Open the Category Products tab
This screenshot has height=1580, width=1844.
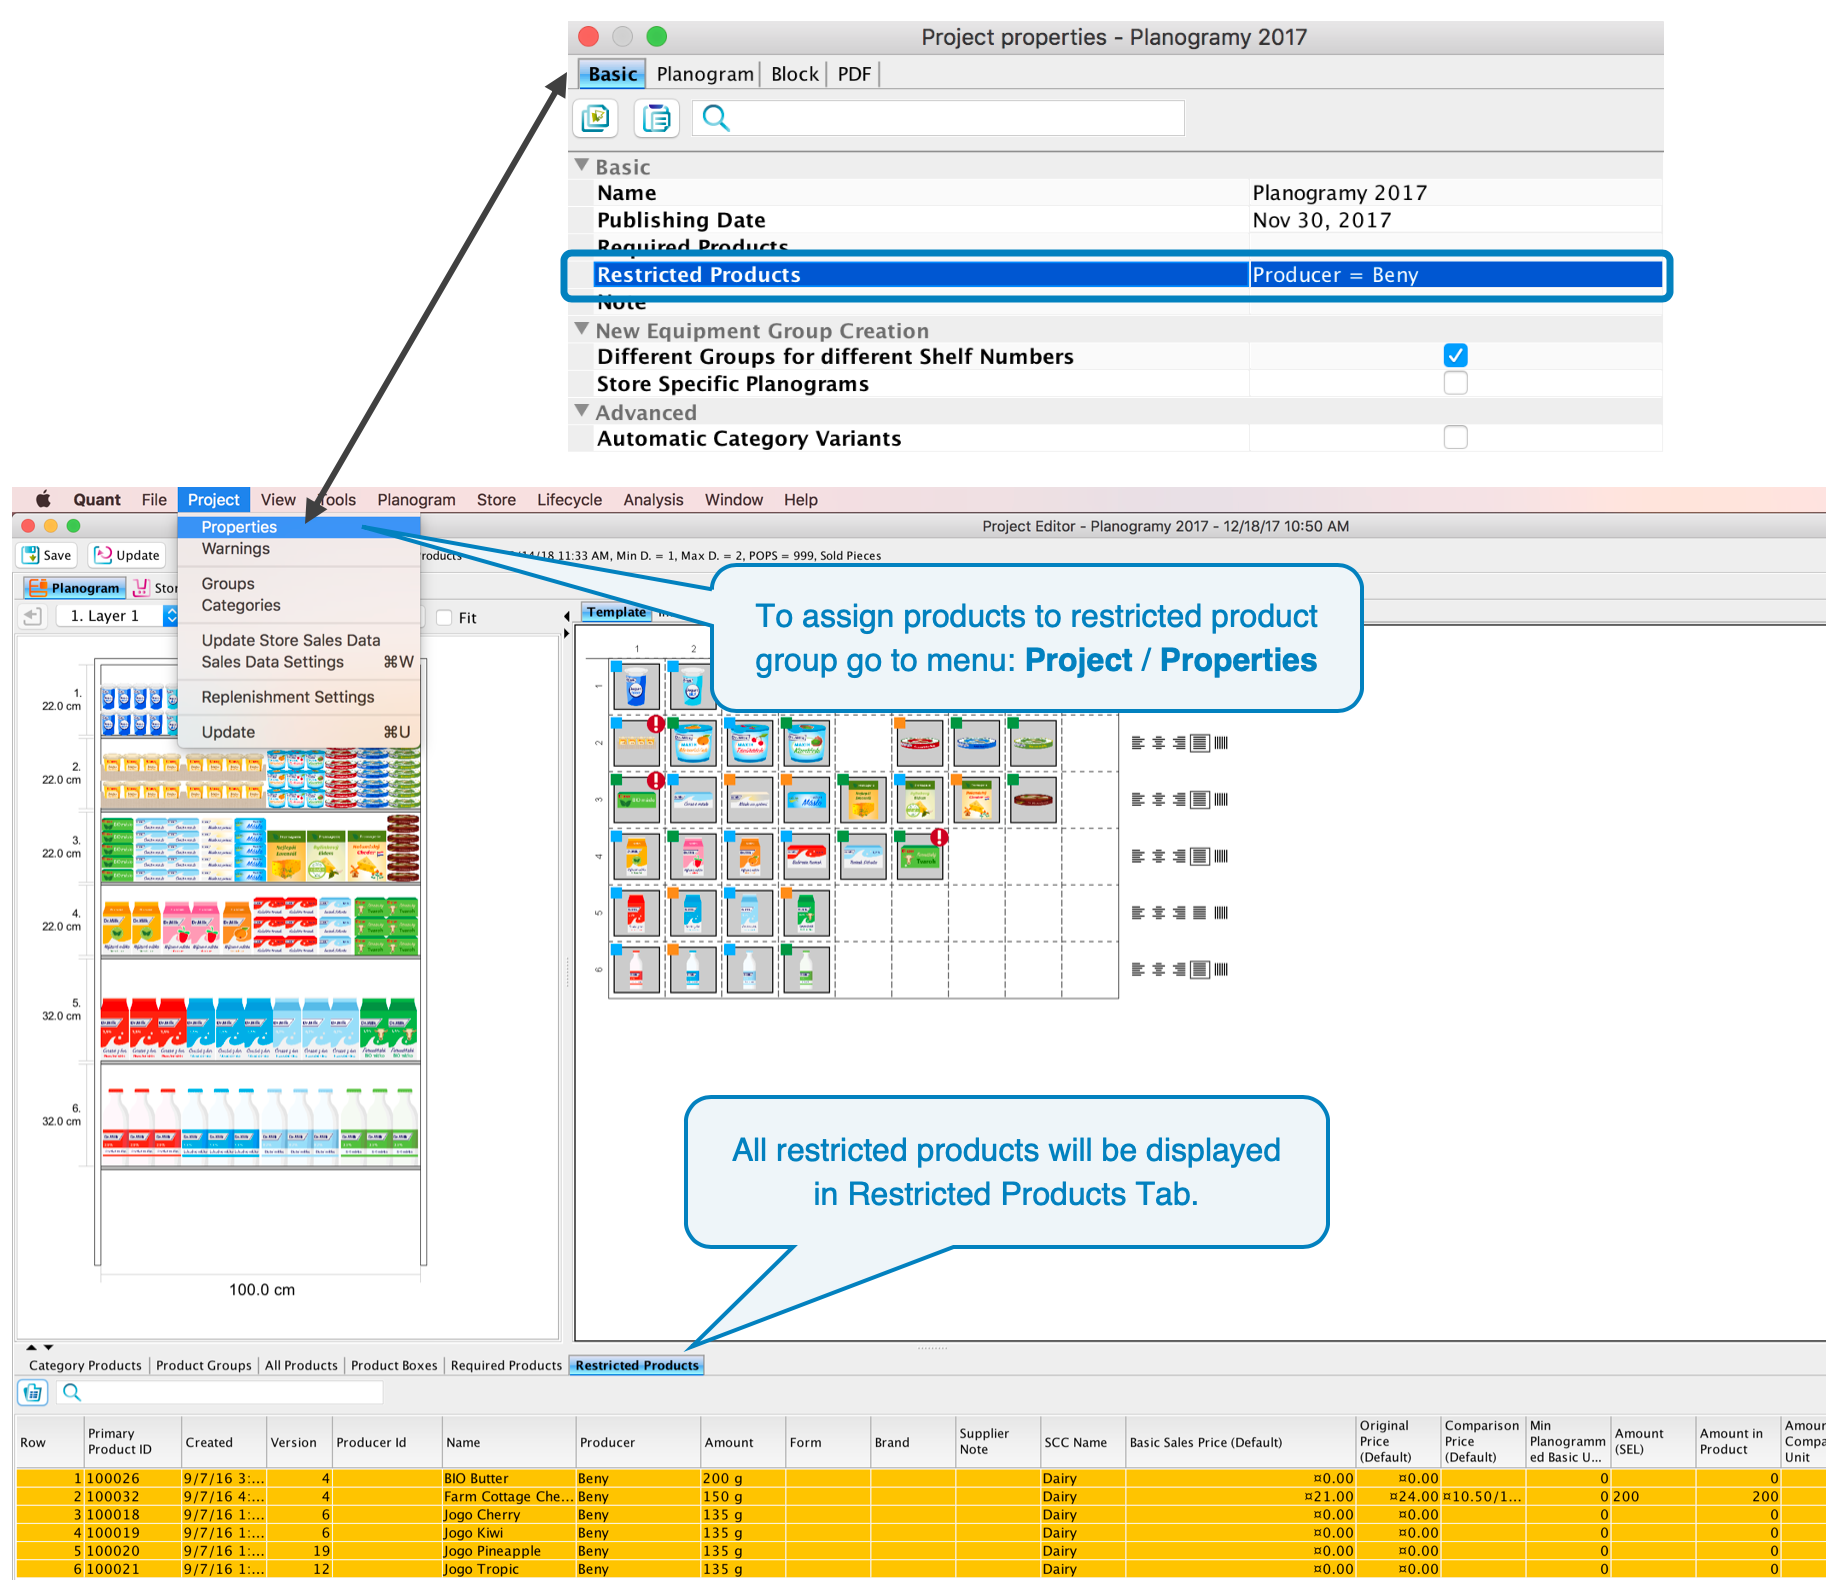85,1365
